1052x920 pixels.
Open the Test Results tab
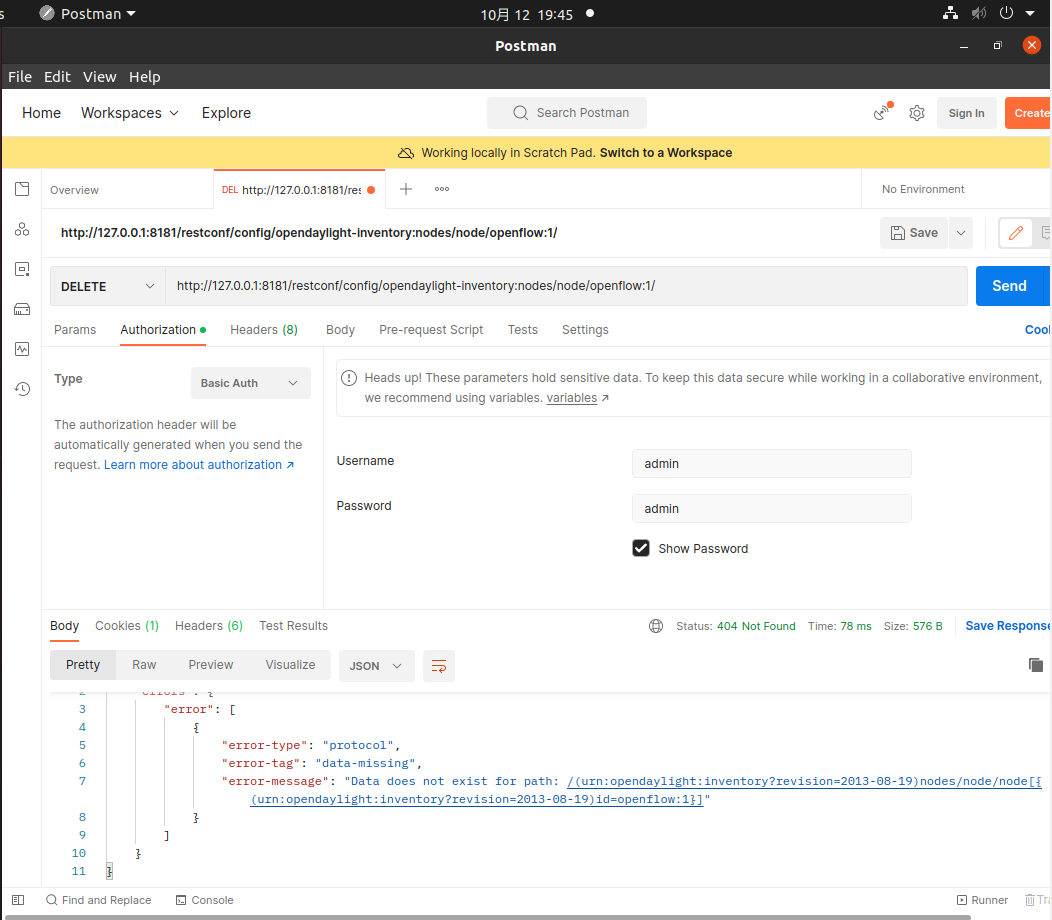[293, 625]
